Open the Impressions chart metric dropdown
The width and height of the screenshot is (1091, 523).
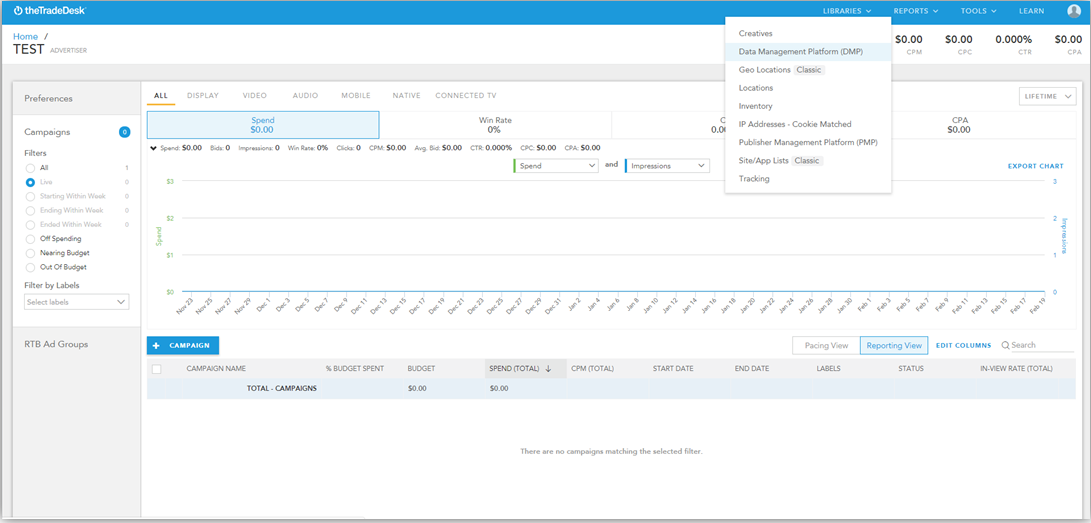coord(667,166)
